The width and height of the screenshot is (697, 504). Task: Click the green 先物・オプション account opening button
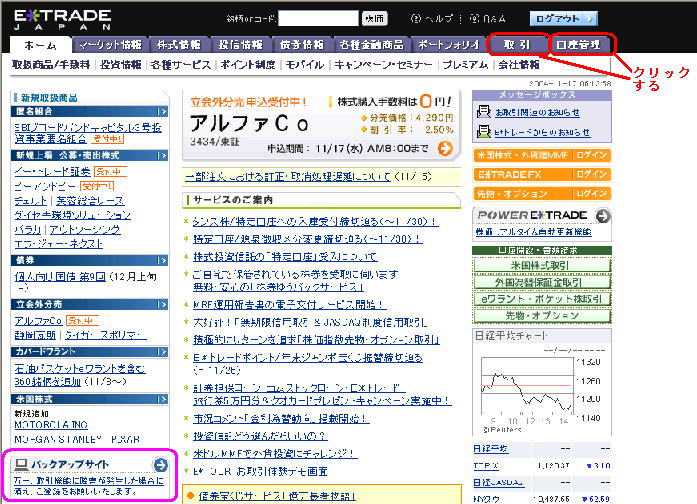(542, 316)
